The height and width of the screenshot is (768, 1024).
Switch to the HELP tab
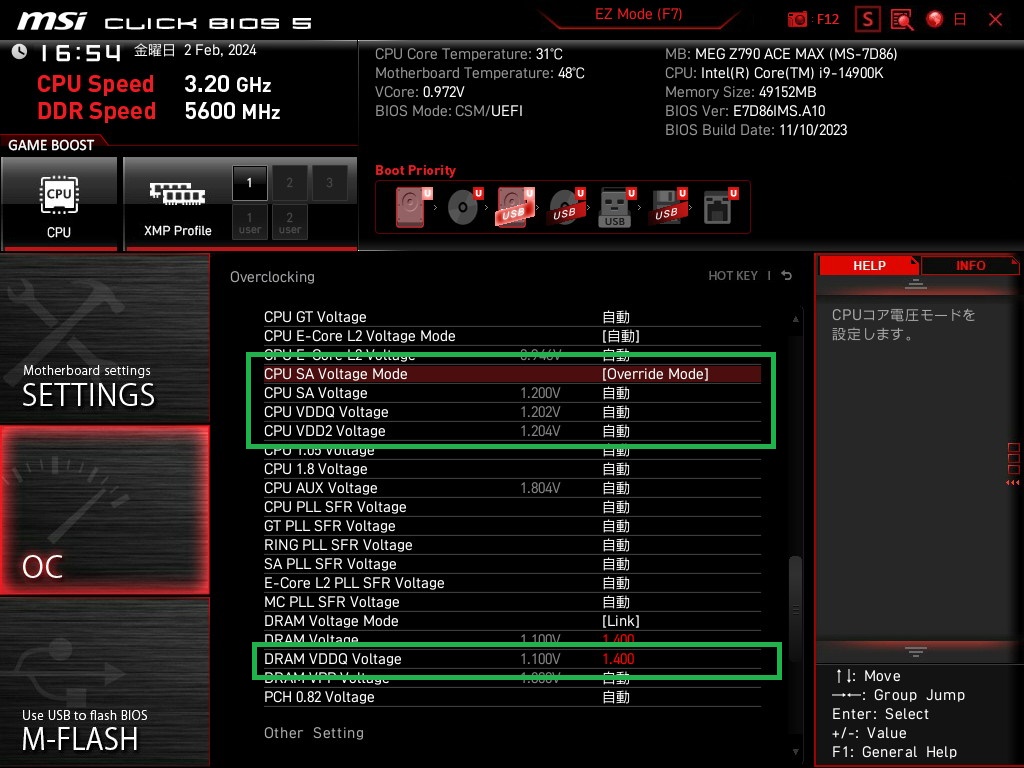869,266
